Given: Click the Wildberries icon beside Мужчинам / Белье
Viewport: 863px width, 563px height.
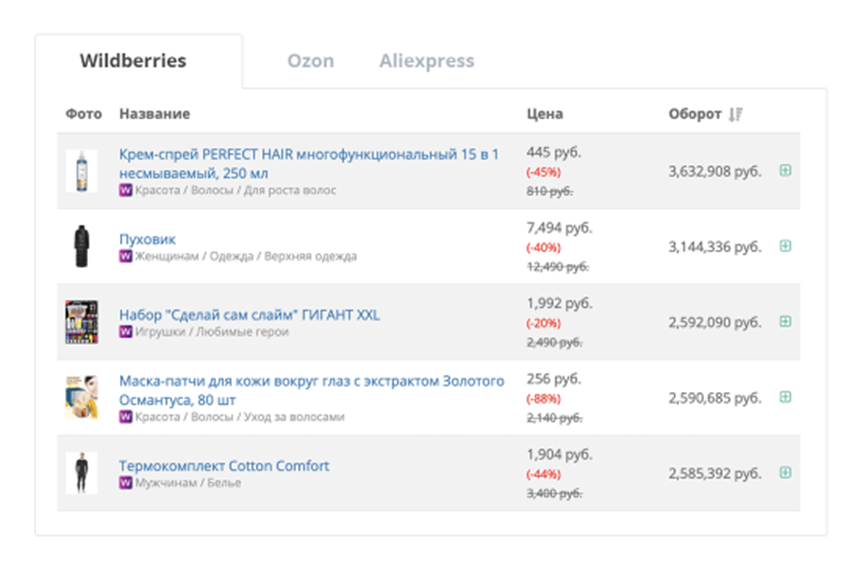Looking at the screenshot, I should pos(125,483).
